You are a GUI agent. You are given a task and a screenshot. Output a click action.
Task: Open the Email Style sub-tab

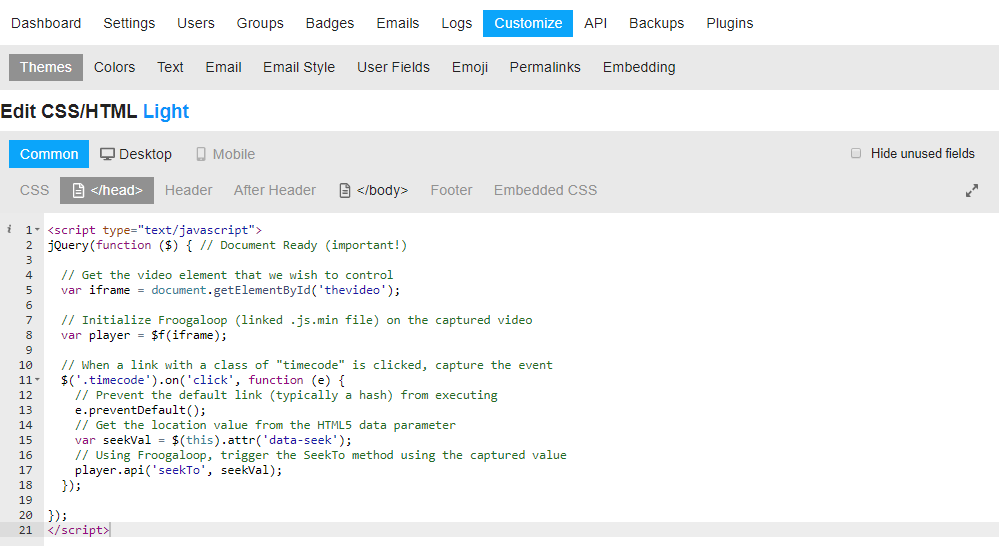[299, 68]
